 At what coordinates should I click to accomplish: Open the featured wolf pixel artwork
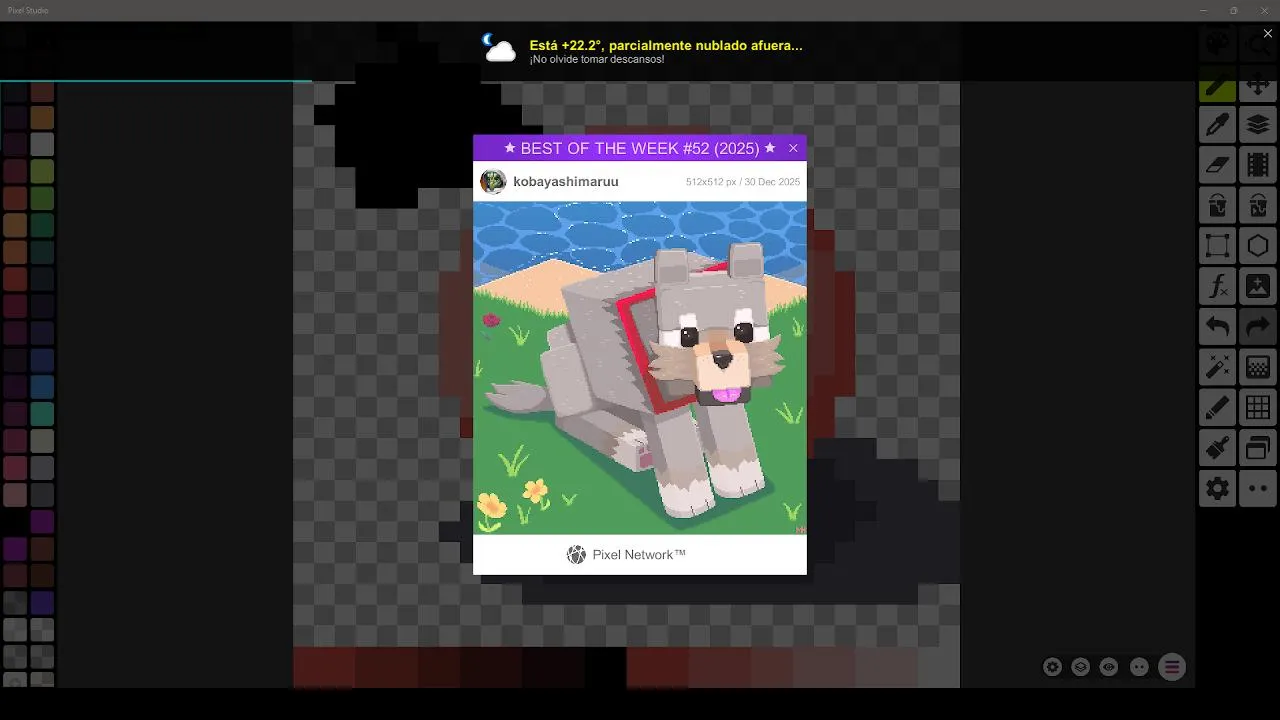(640, 368)
